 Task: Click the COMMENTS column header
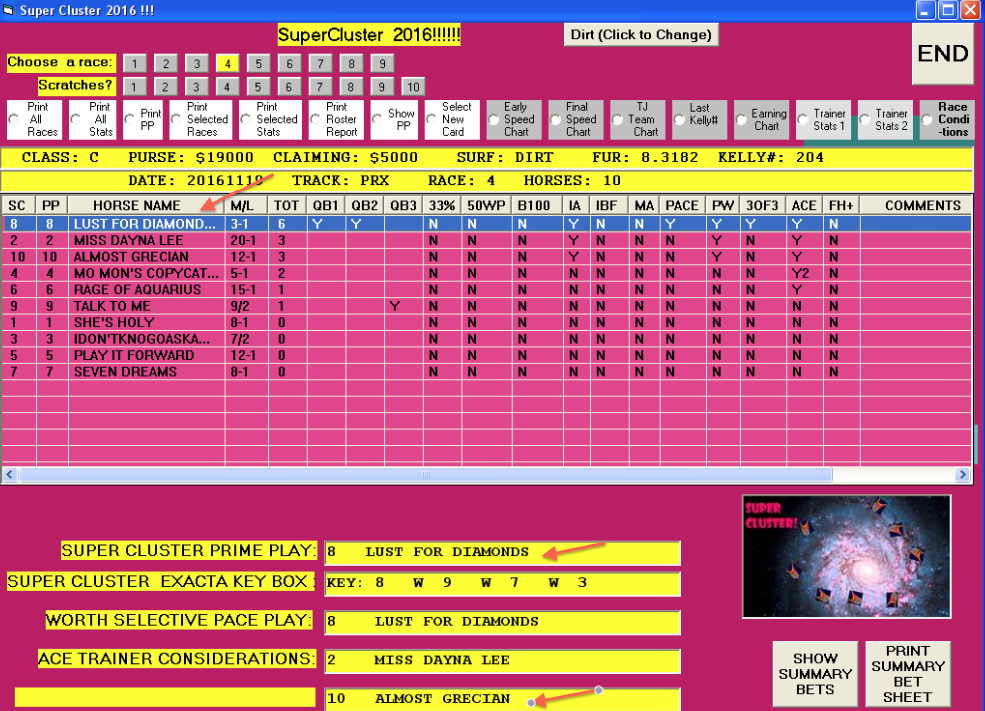point(916,205)
